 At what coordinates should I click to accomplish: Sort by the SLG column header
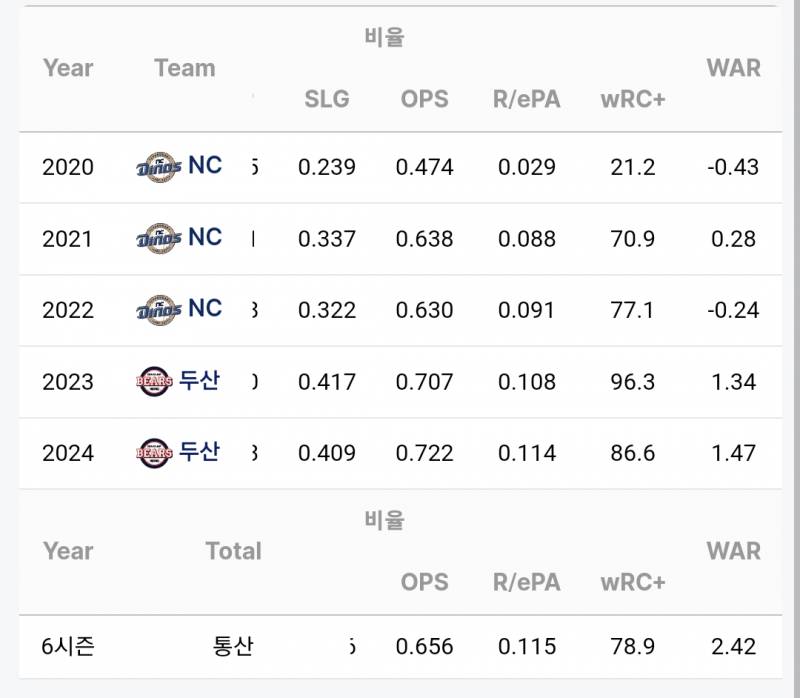click(327, 99)
